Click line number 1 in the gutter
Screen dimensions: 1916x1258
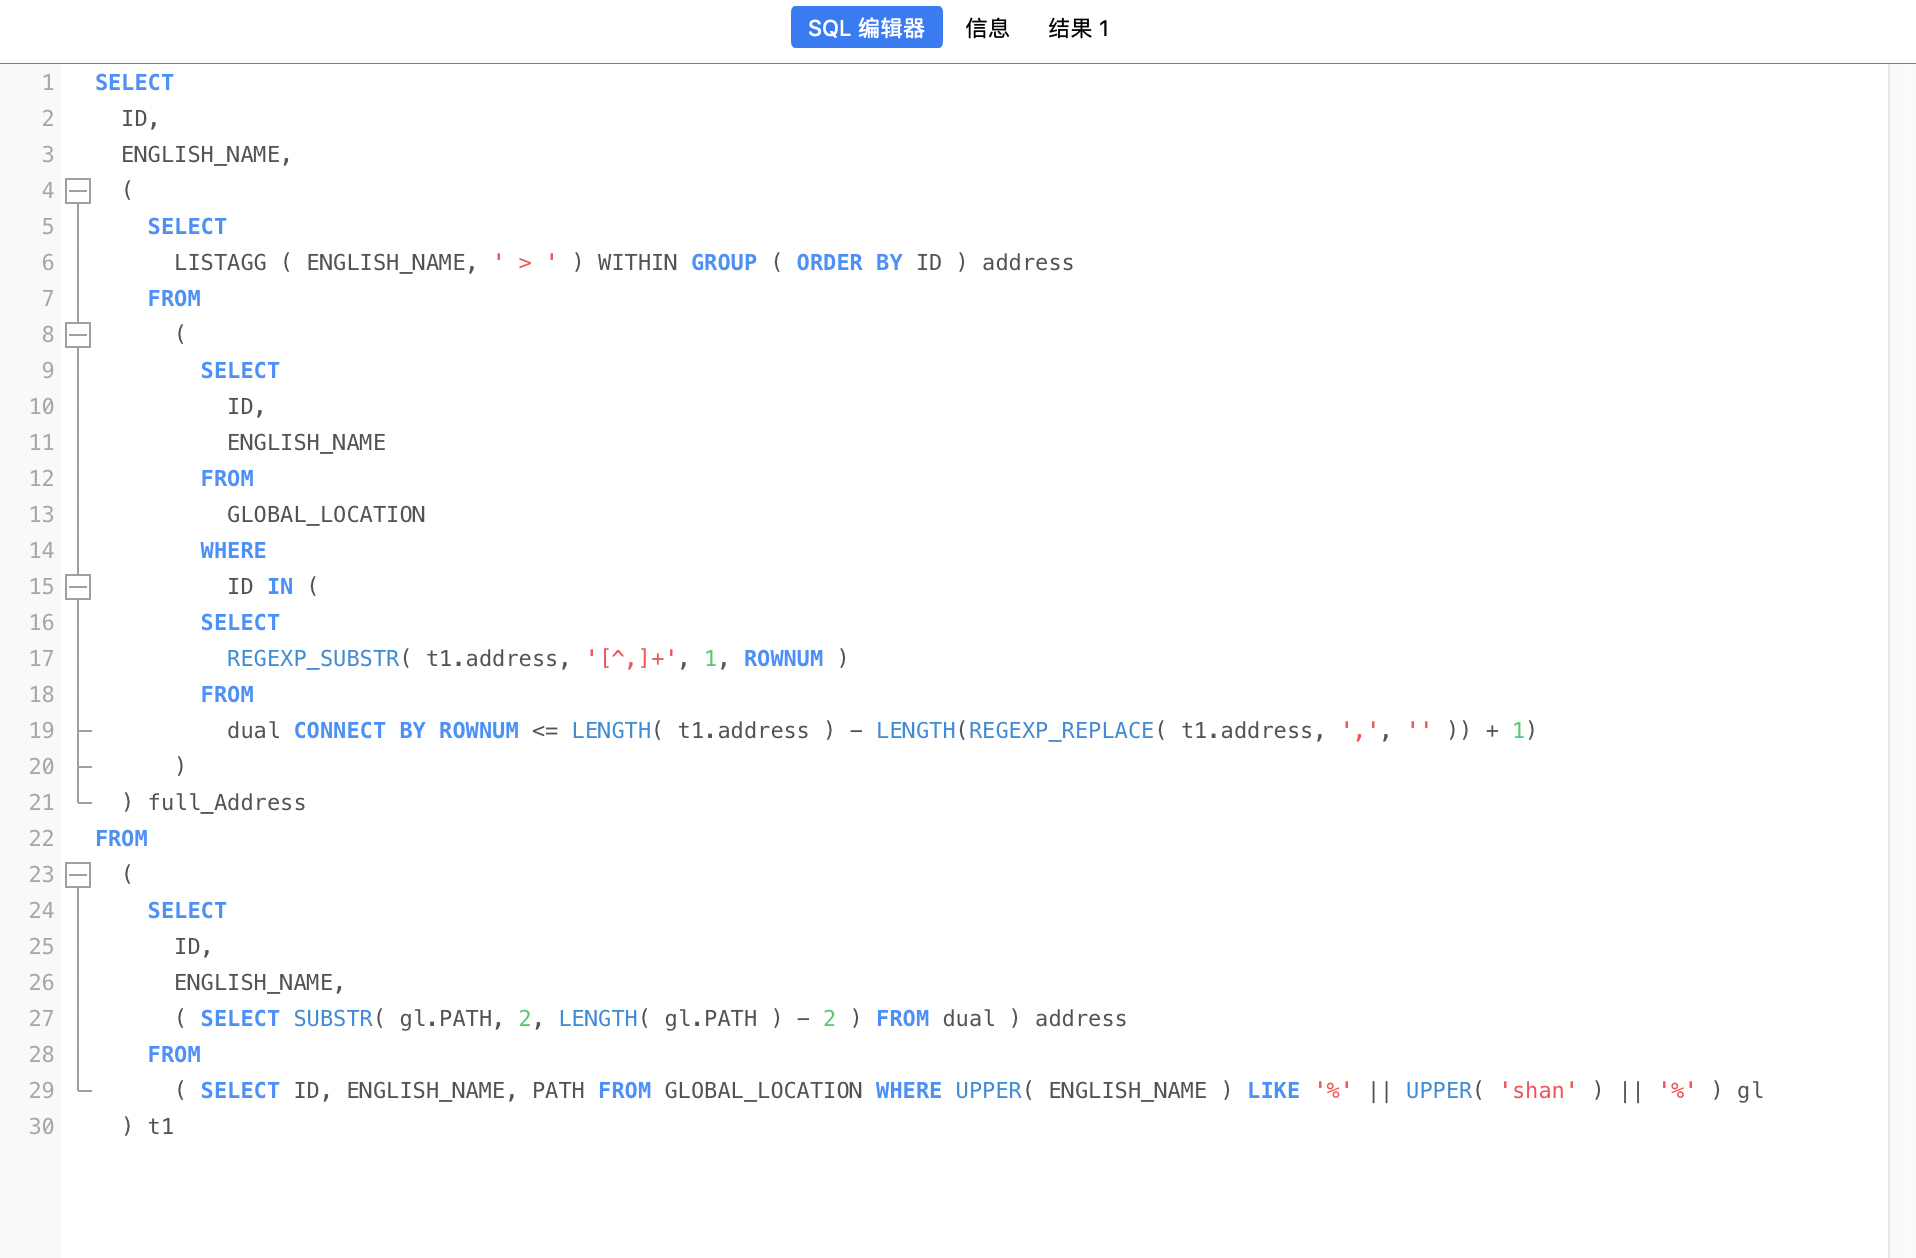(x=48, y=82)
